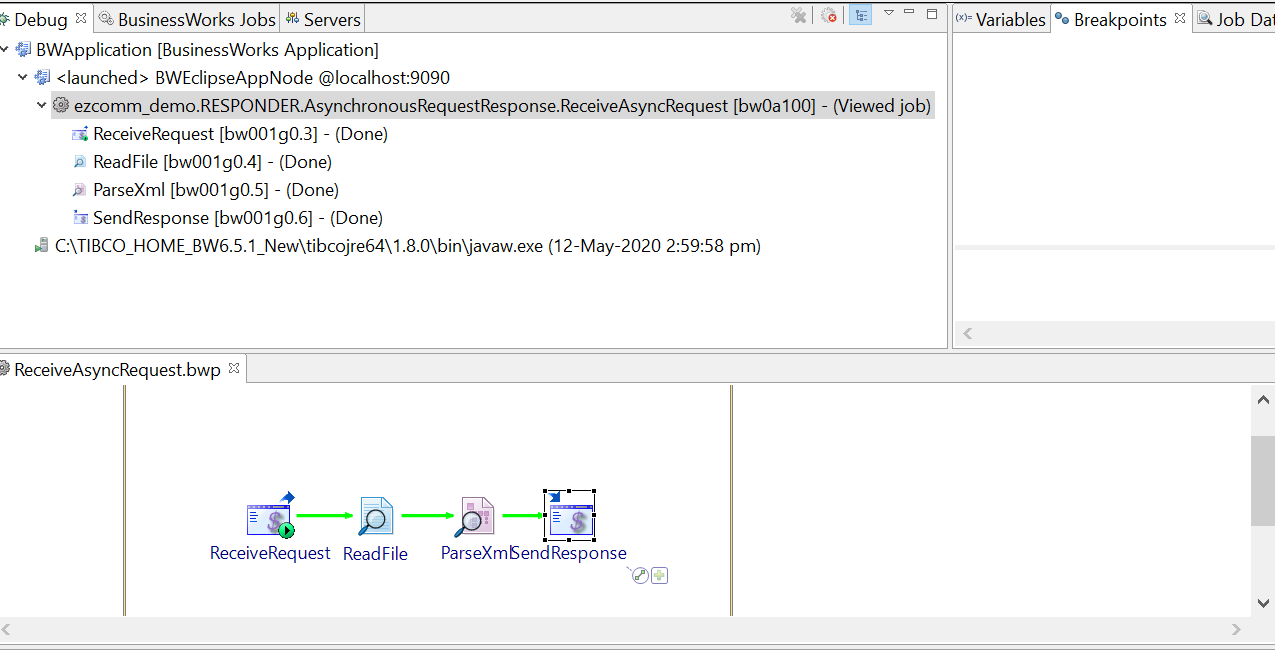Select ReadFile [bw001g0.4] - (Done) row
Image resolution: width=1275 pixels, height=650 pixels.
click(212, 161)
